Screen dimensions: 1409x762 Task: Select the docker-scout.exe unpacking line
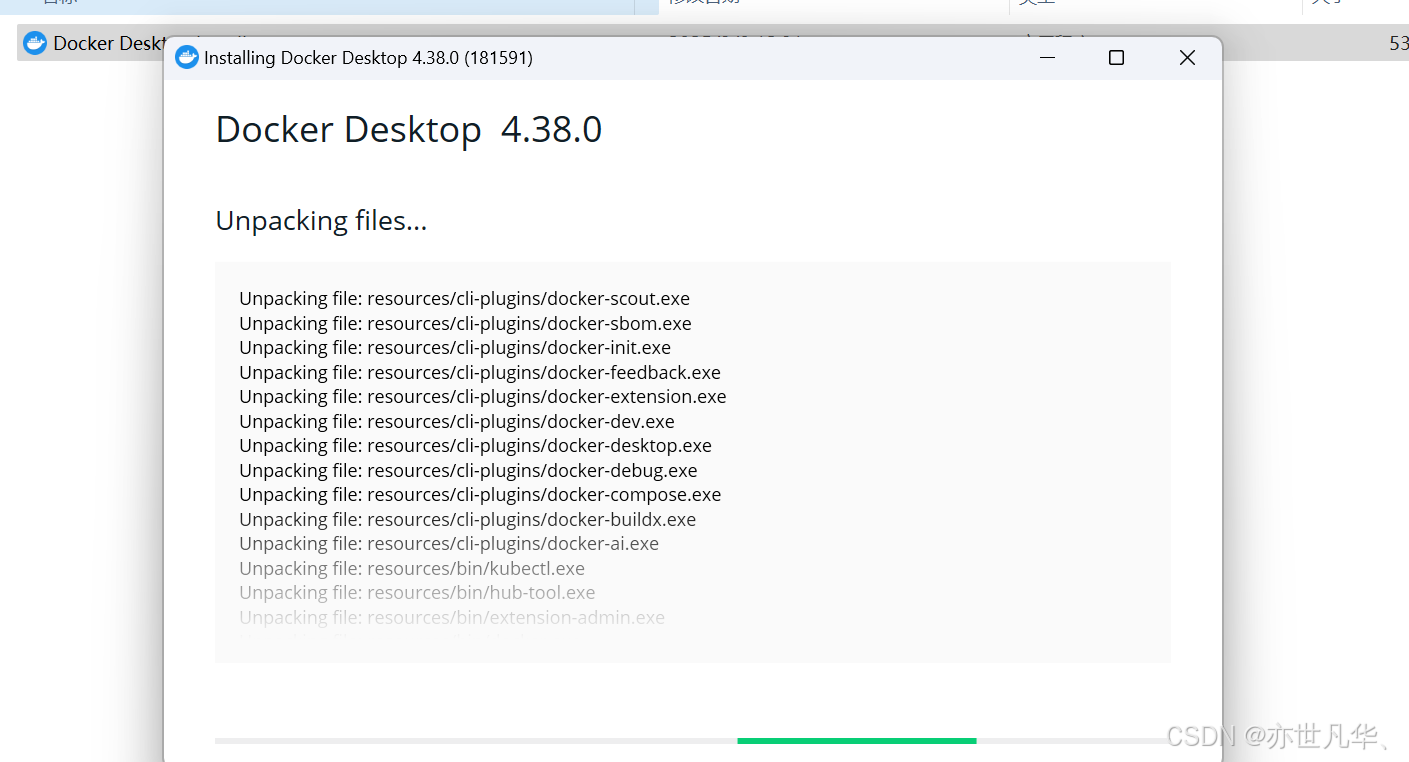(x=465, y=299)
